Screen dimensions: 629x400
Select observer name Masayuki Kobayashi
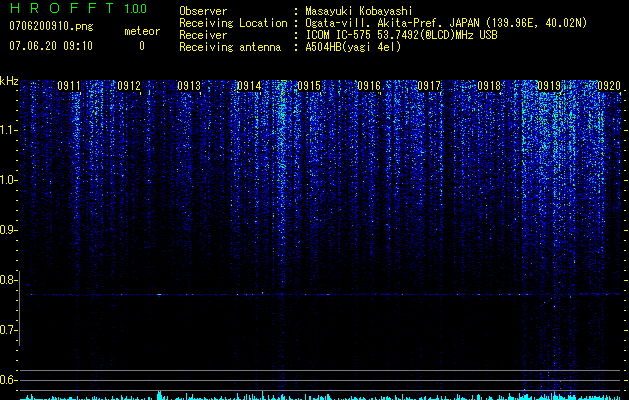point(359,11)
